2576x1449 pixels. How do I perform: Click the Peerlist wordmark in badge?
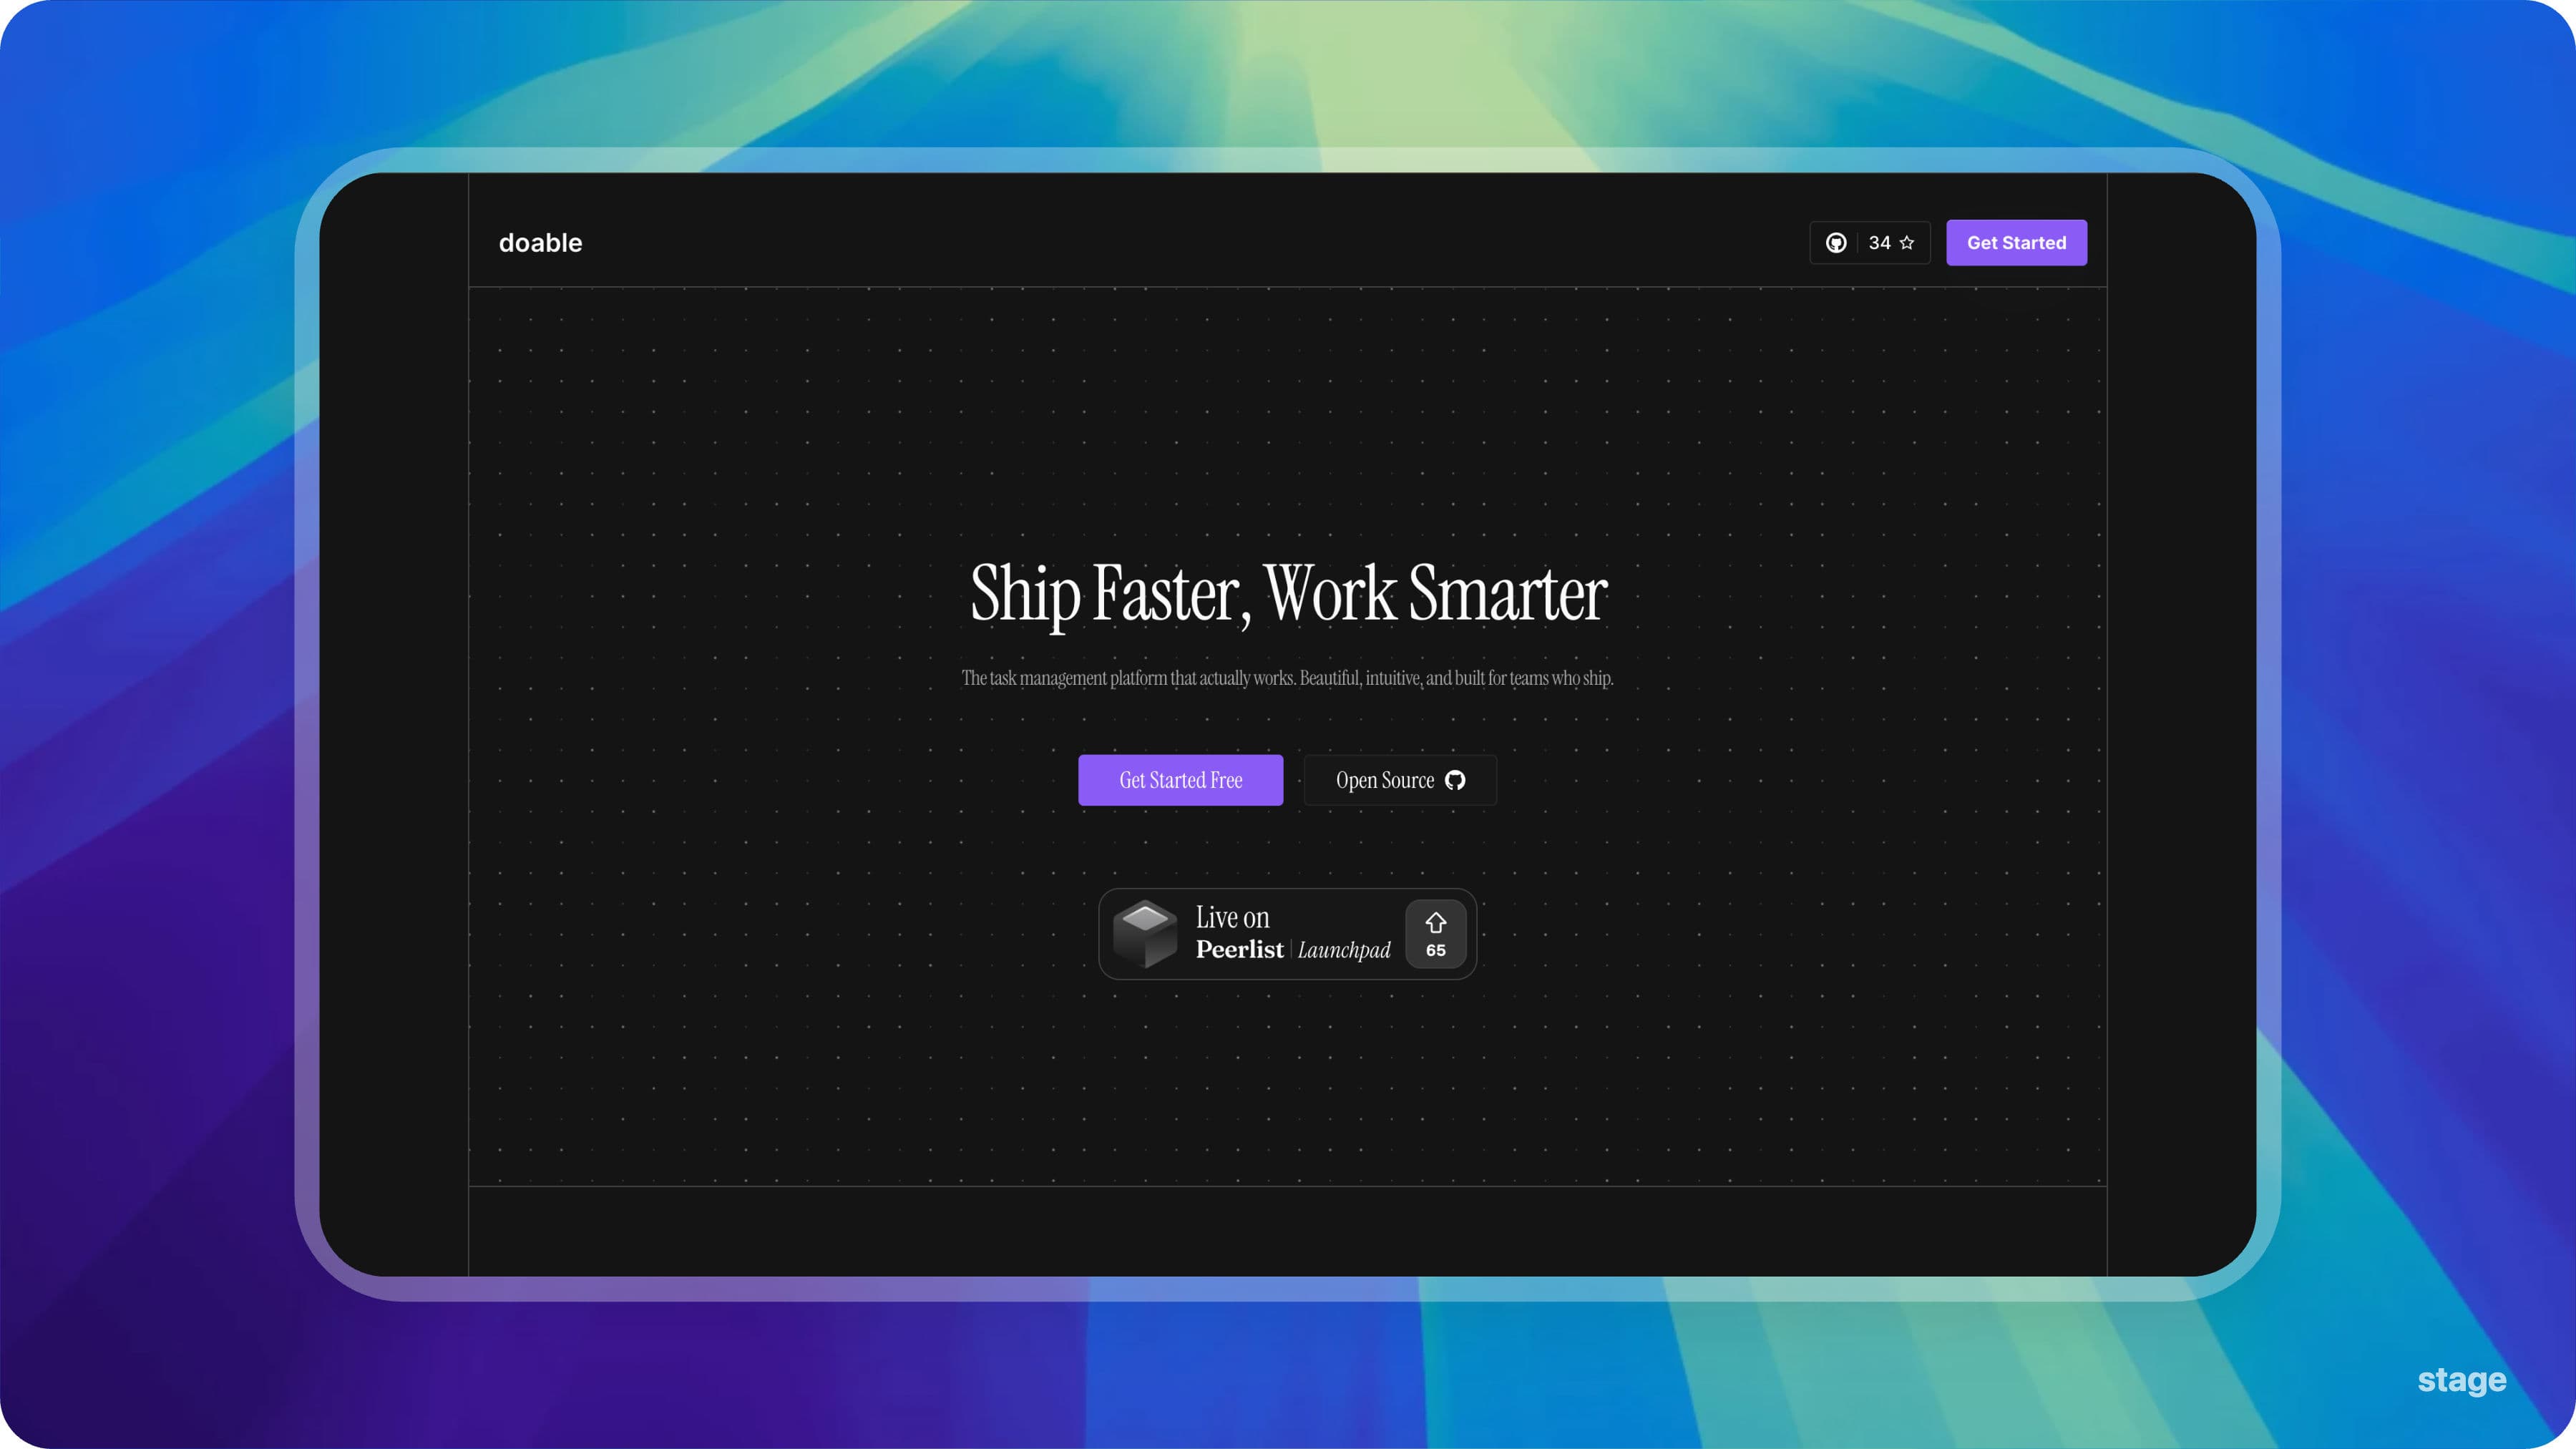point(1239,950)
